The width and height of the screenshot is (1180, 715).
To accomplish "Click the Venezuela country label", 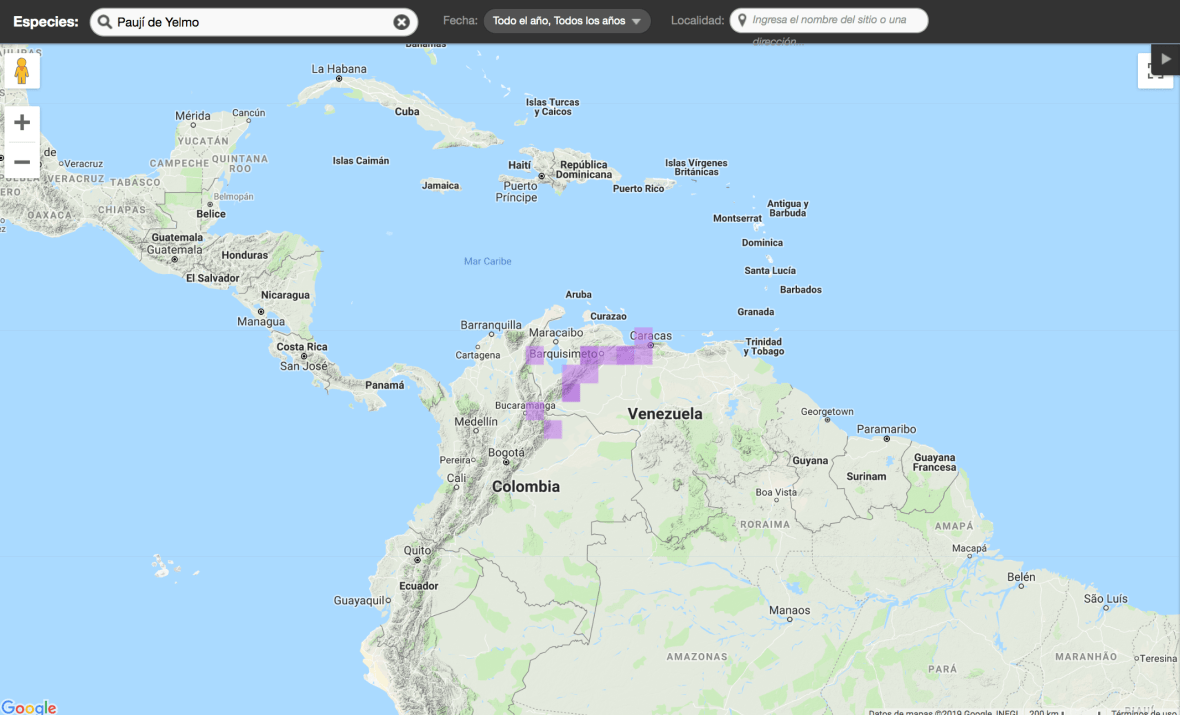I will tap(665, 414).
